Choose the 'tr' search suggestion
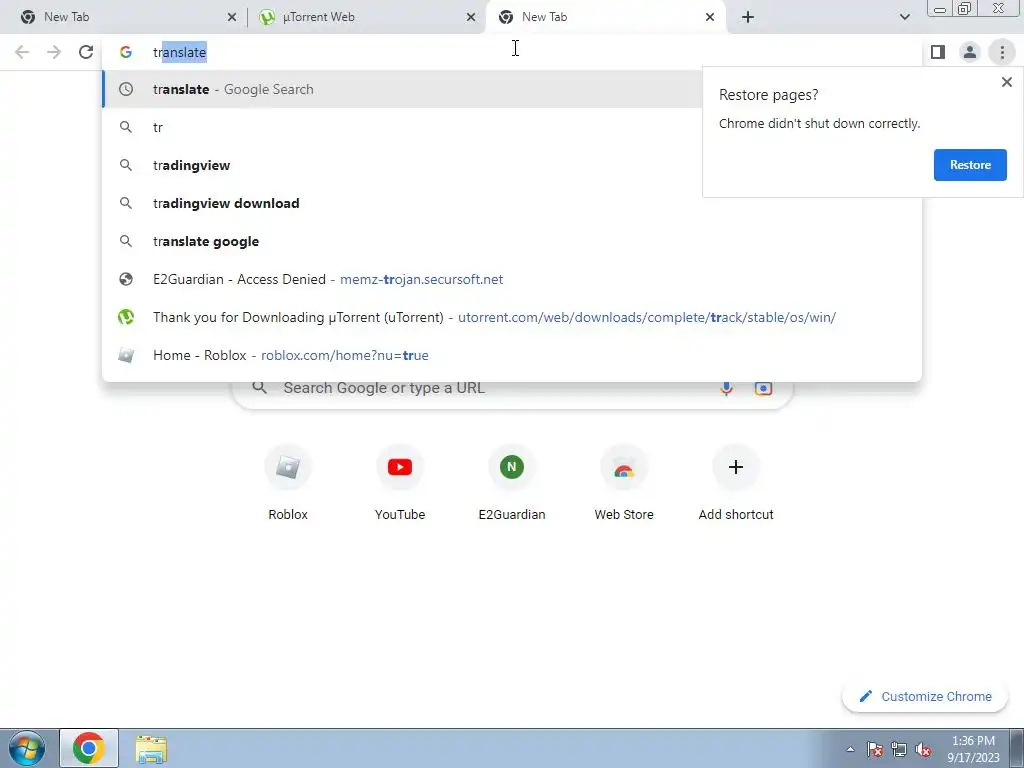 pyautogui.click(x=402, y=127)
